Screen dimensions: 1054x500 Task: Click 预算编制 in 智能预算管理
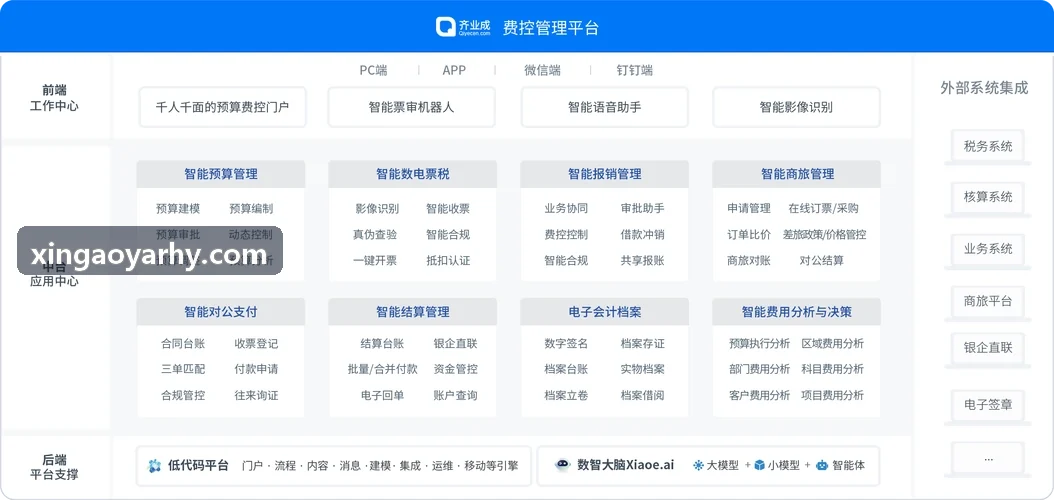[x=251, y=209]
